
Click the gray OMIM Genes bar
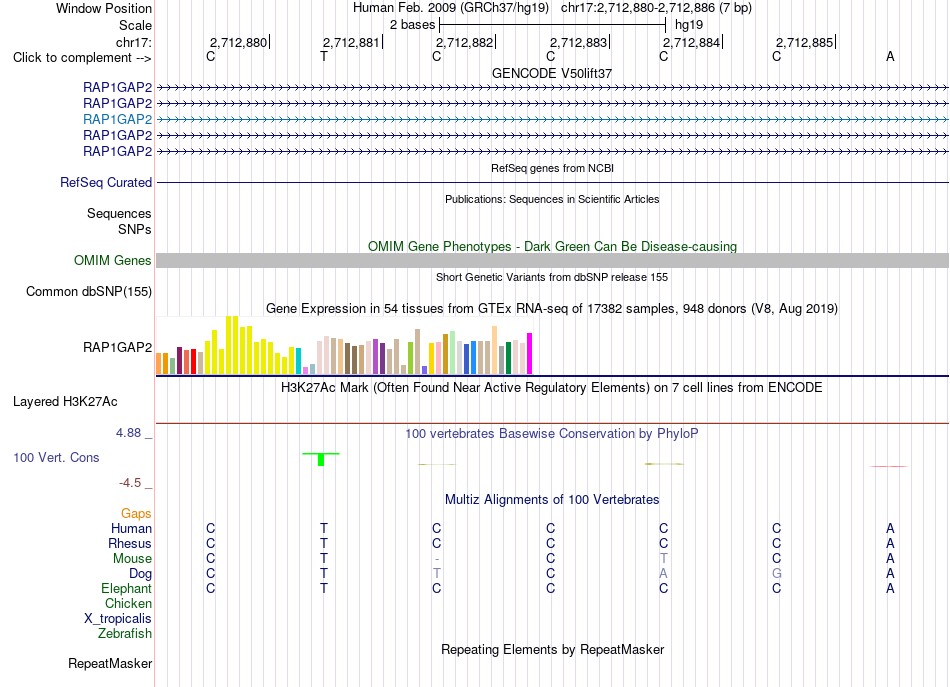552,261
